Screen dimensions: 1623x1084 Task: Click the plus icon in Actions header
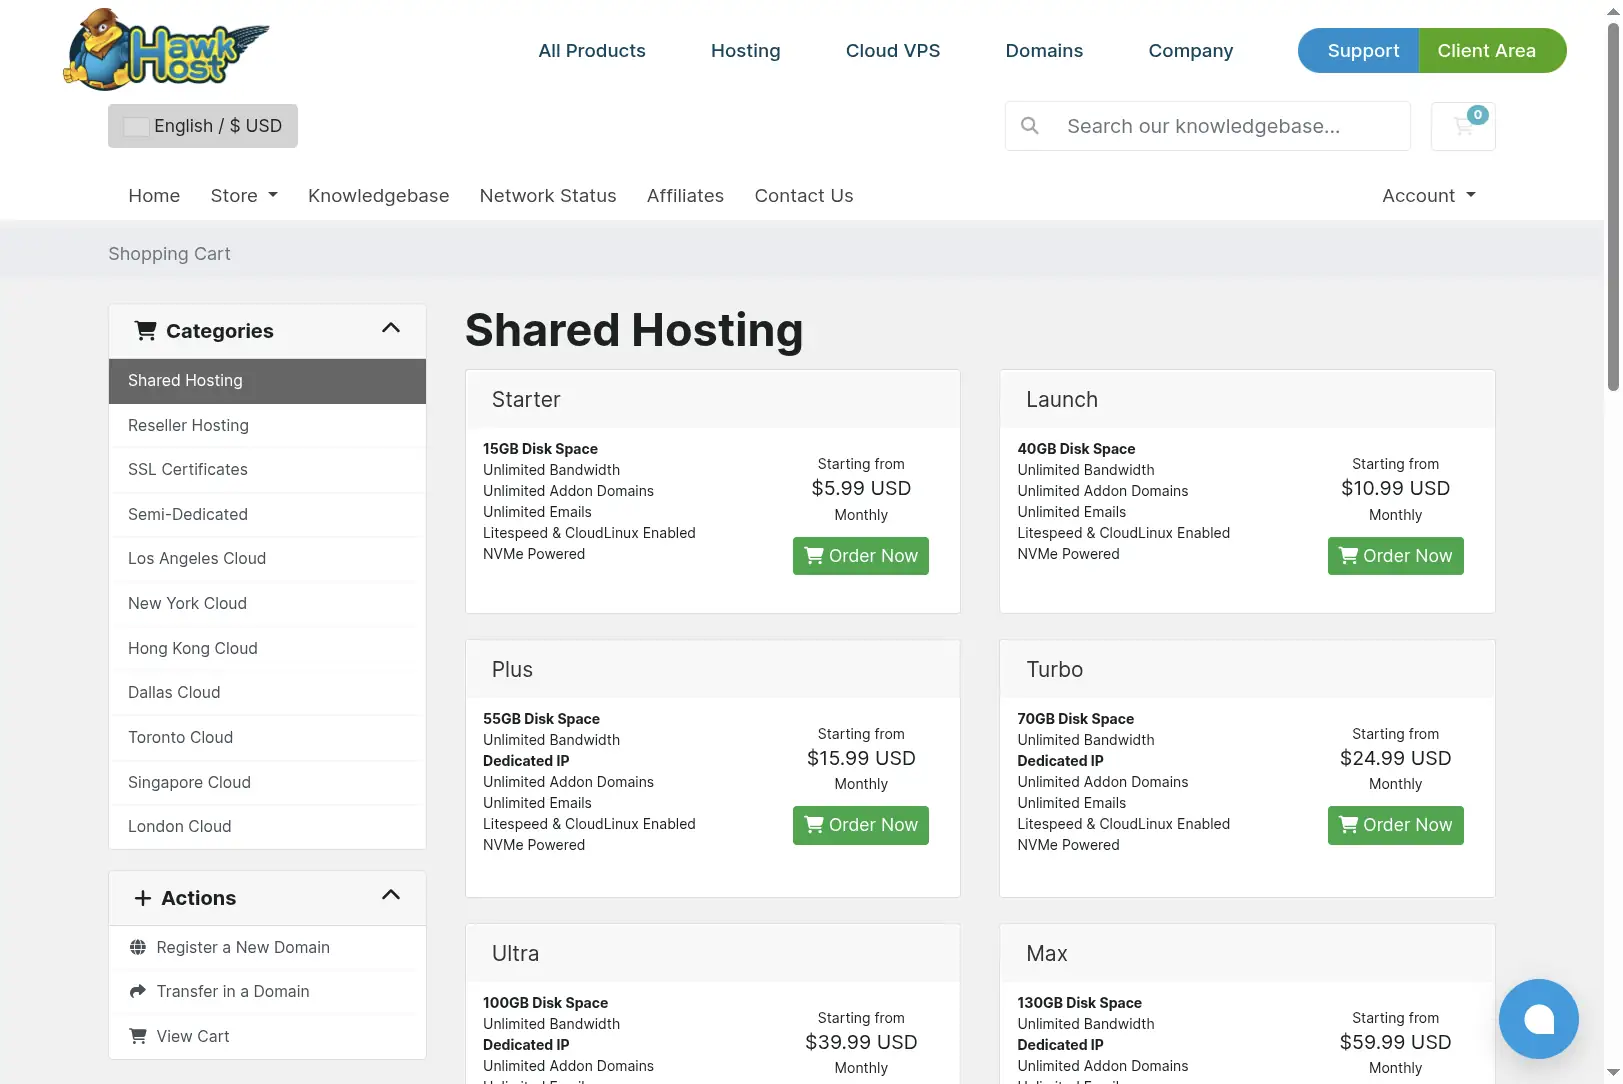(143, 898)
